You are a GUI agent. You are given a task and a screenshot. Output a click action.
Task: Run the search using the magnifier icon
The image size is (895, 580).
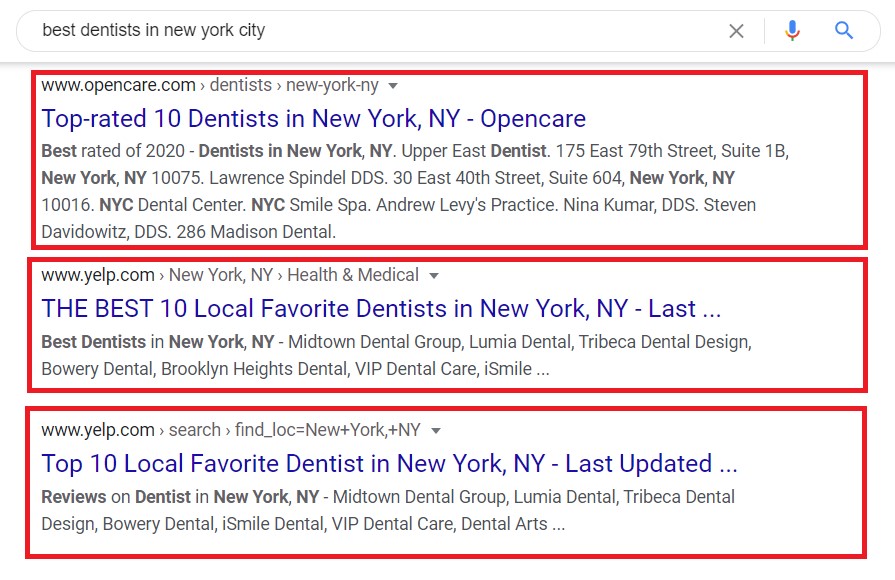pyautogui.click(x=844, y=30)
